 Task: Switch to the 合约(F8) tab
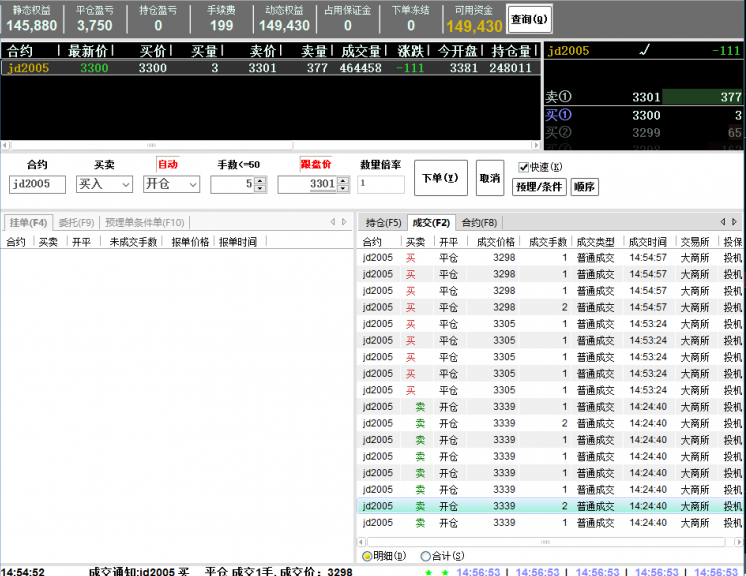tap(480, 223)
